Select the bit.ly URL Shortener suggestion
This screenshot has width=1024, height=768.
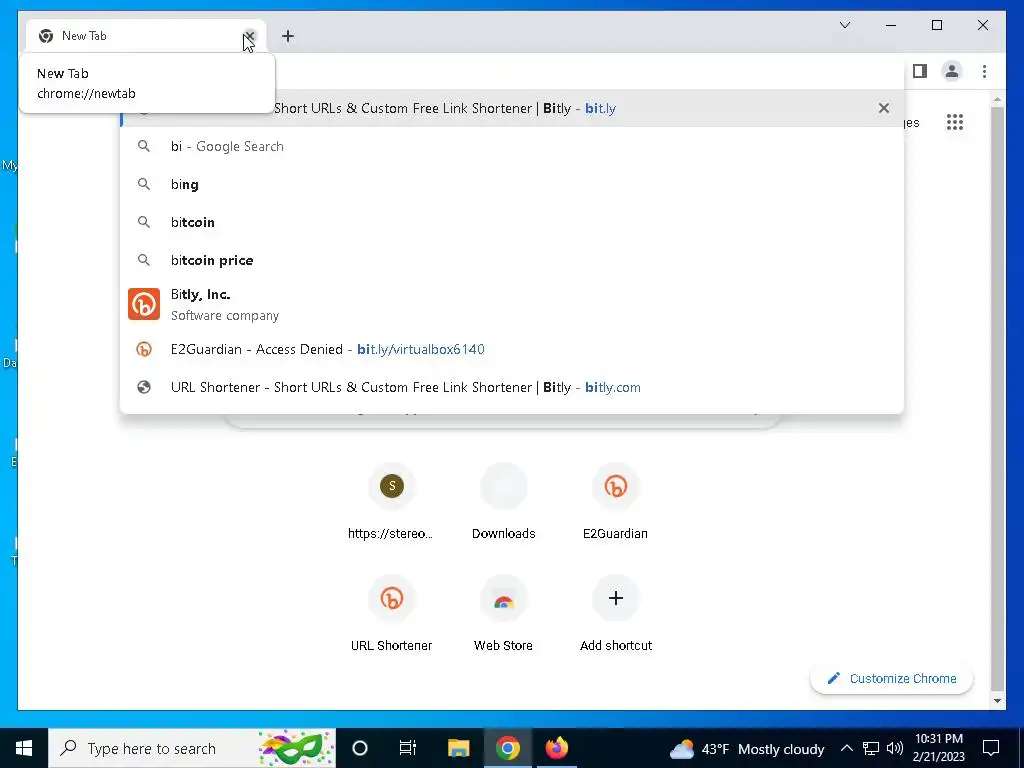pyautogui.click(x=512, y=108)
